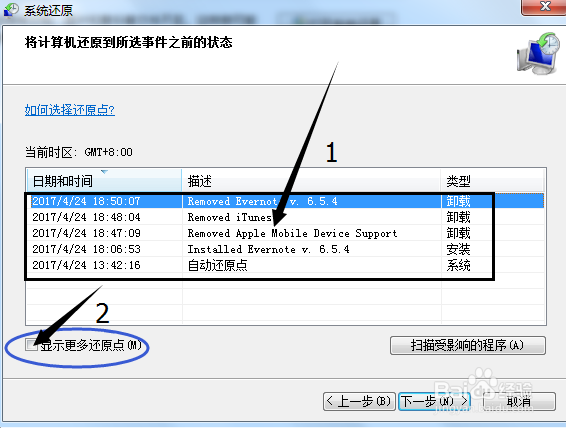Click the Removed iTunes description
The height and width of the screenshot is (428, 566).
click(230, 217)
